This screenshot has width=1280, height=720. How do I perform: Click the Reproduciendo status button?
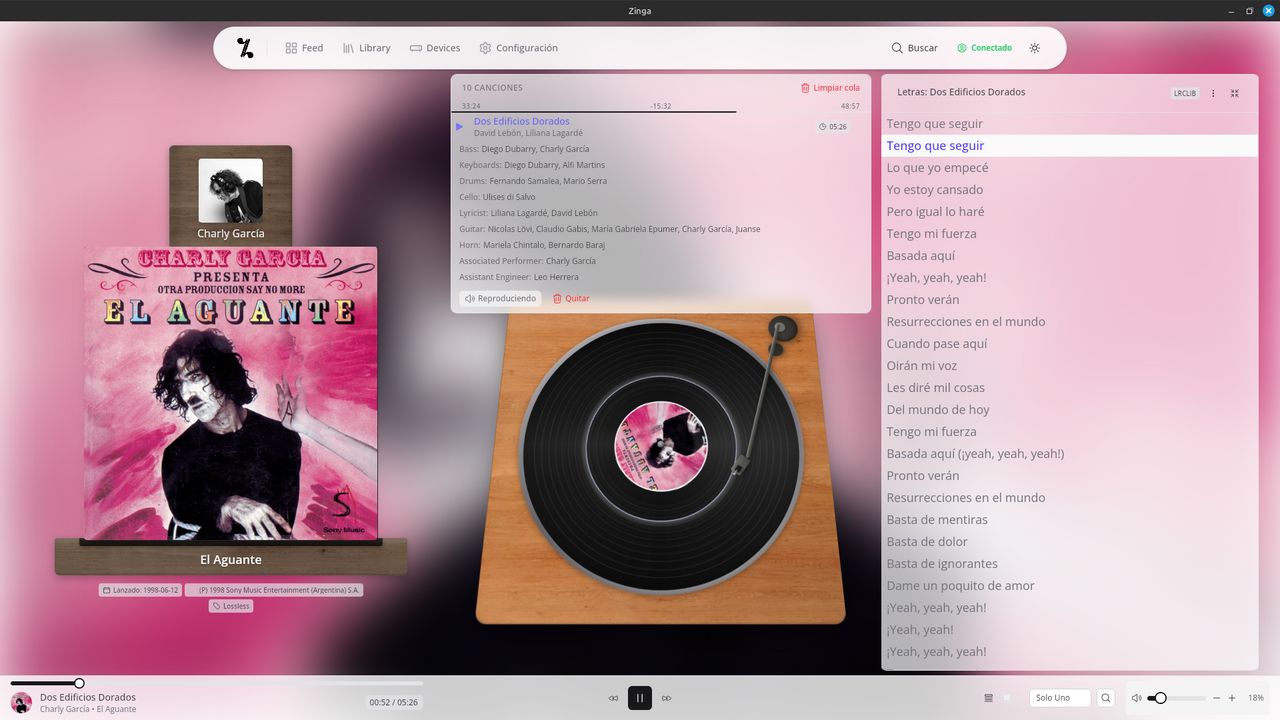(501, 298)
